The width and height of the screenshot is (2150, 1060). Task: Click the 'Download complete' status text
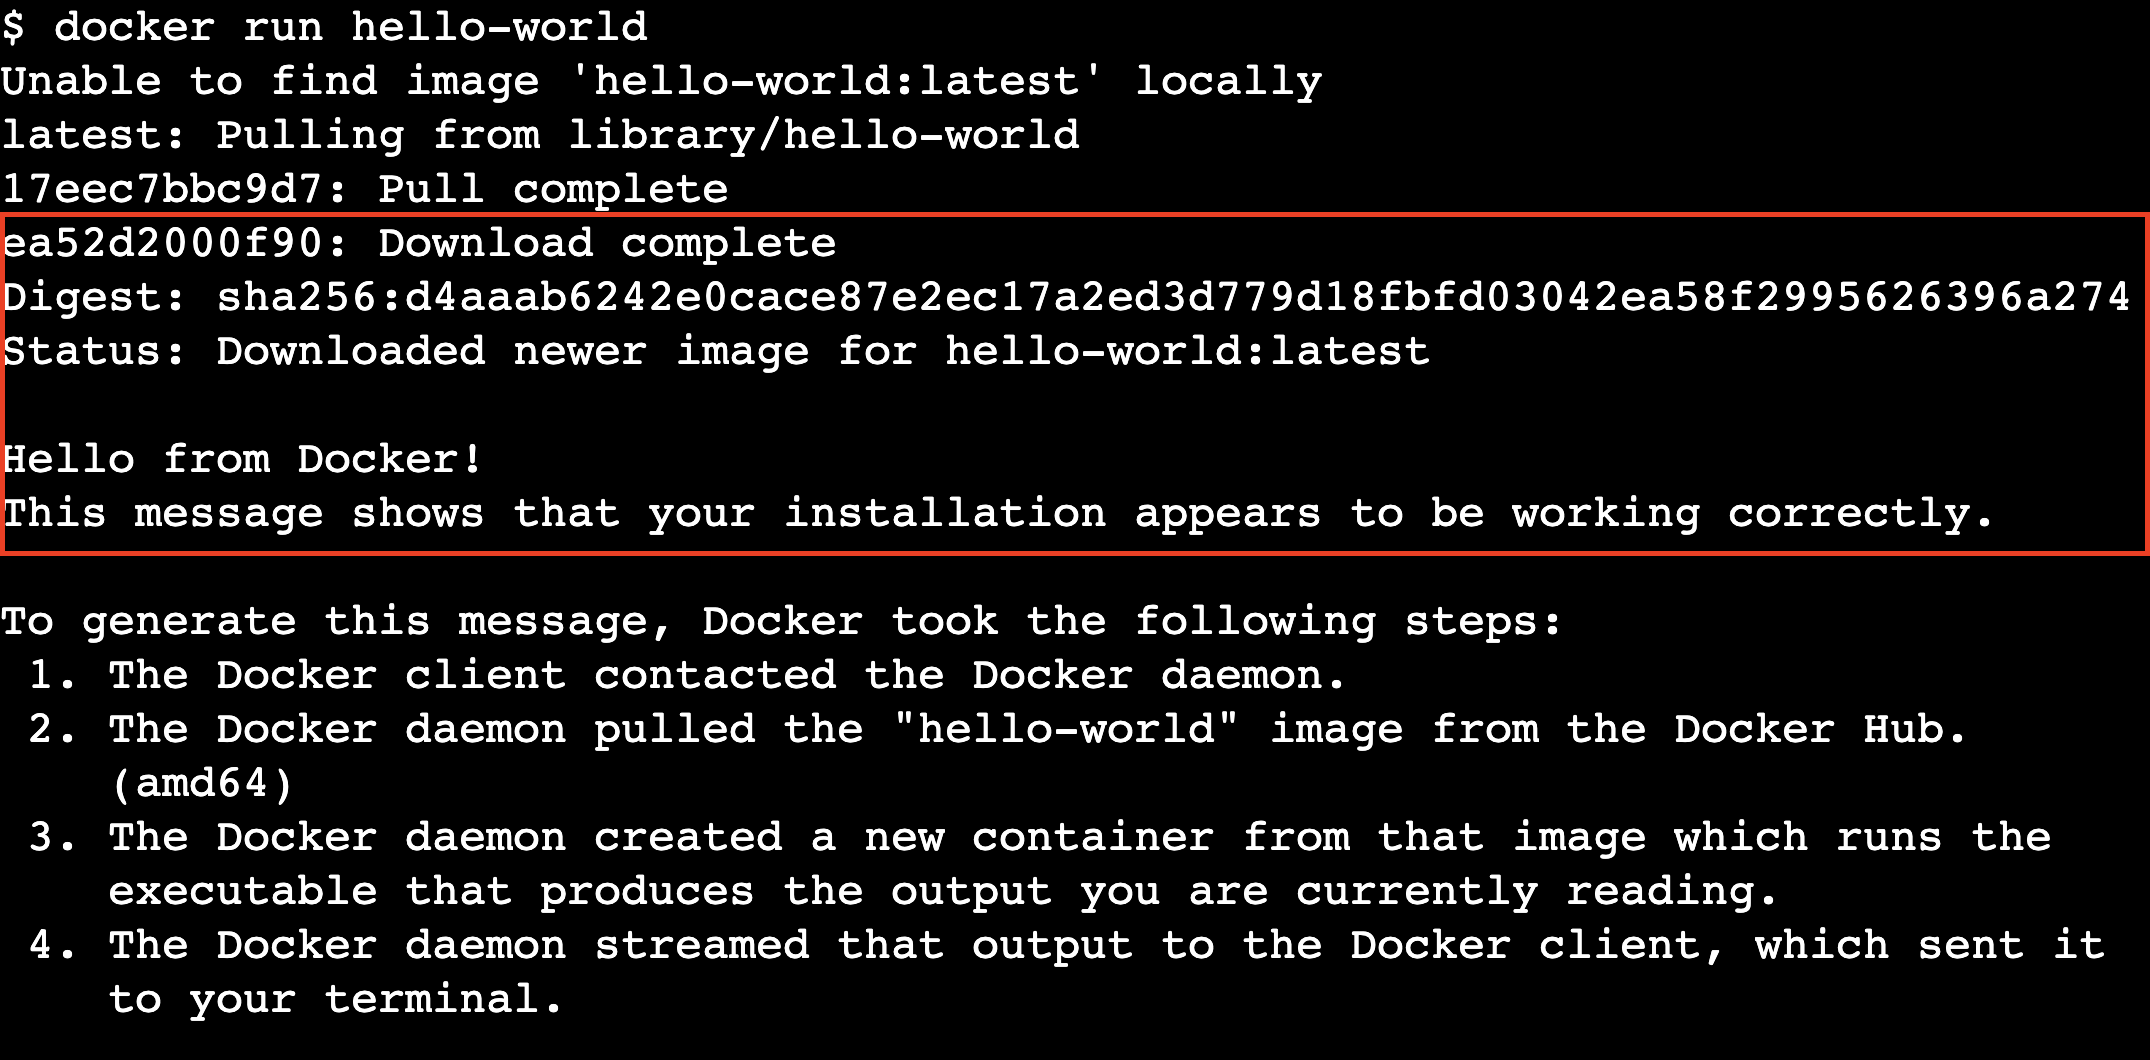click(x=607, y=243)
